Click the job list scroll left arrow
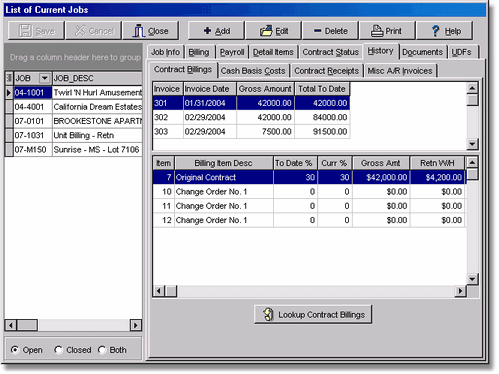Screen dimensions: 499x374 tap(11, 325)
